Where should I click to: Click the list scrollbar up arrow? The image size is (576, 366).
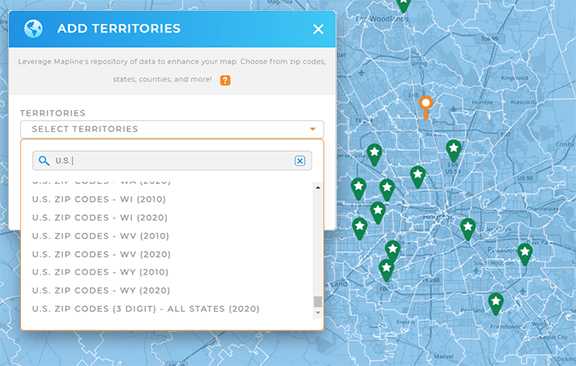point(318,187)
